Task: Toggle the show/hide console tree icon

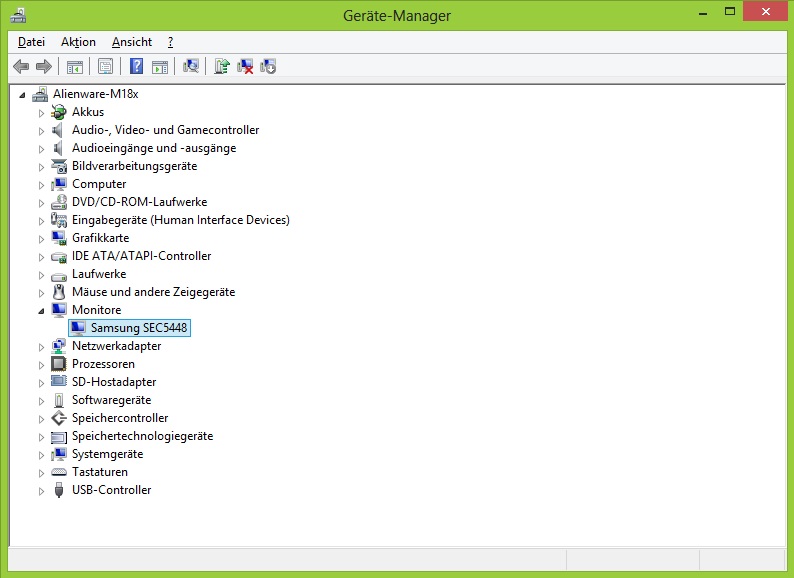Action: [74, 66]
